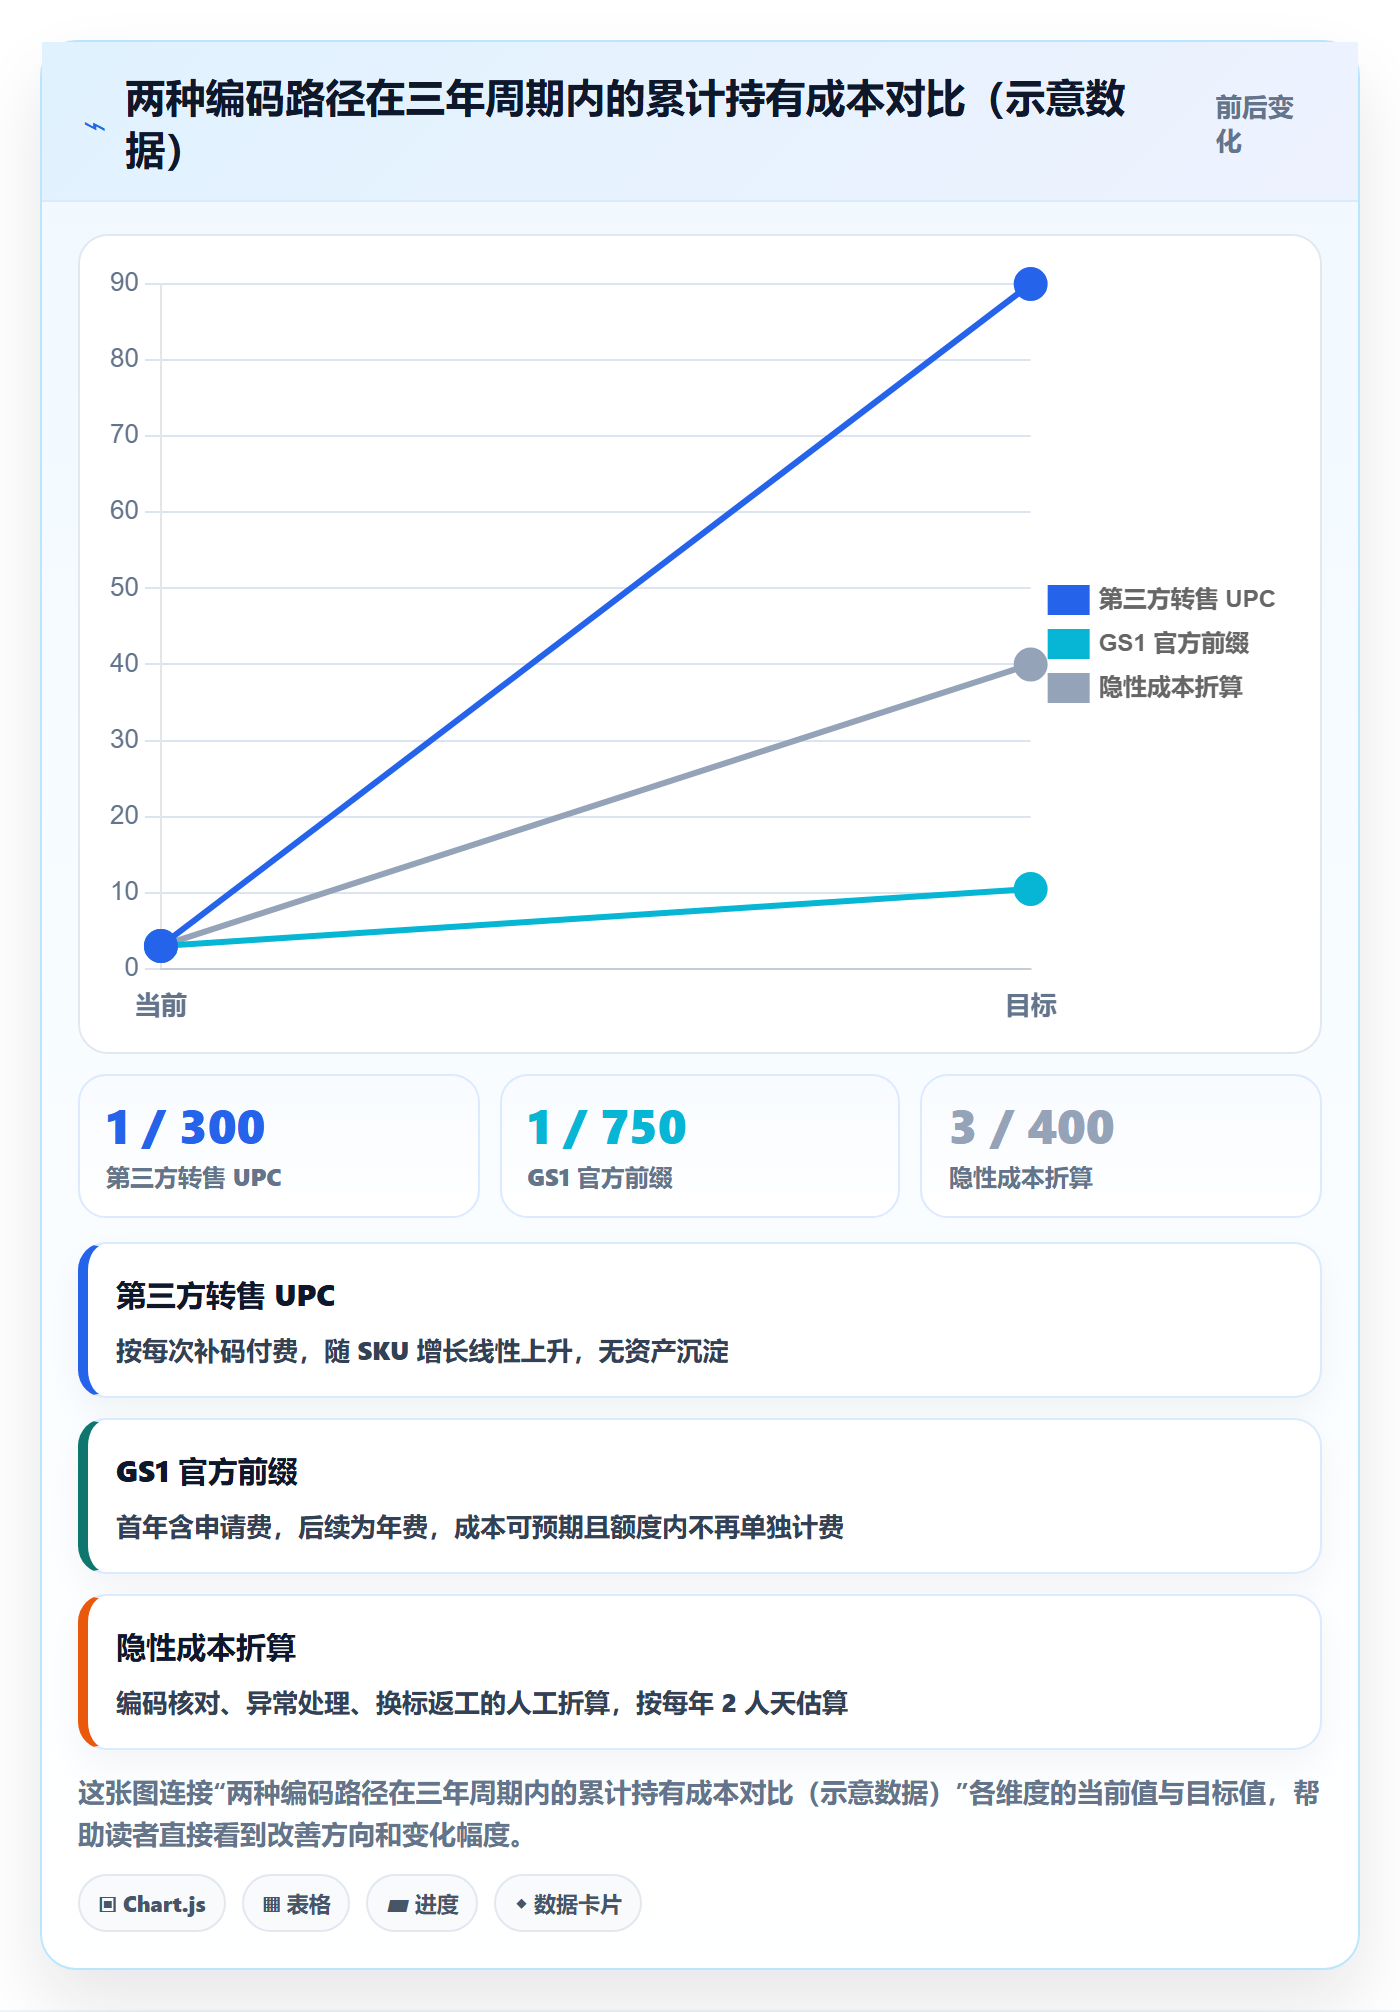Select the 1 / 750 stat card

coord(700,1146)
